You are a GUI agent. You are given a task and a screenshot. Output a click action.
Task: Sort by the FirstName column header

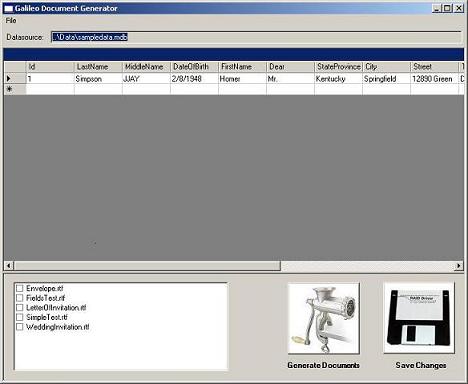click(x=242, y=67)
